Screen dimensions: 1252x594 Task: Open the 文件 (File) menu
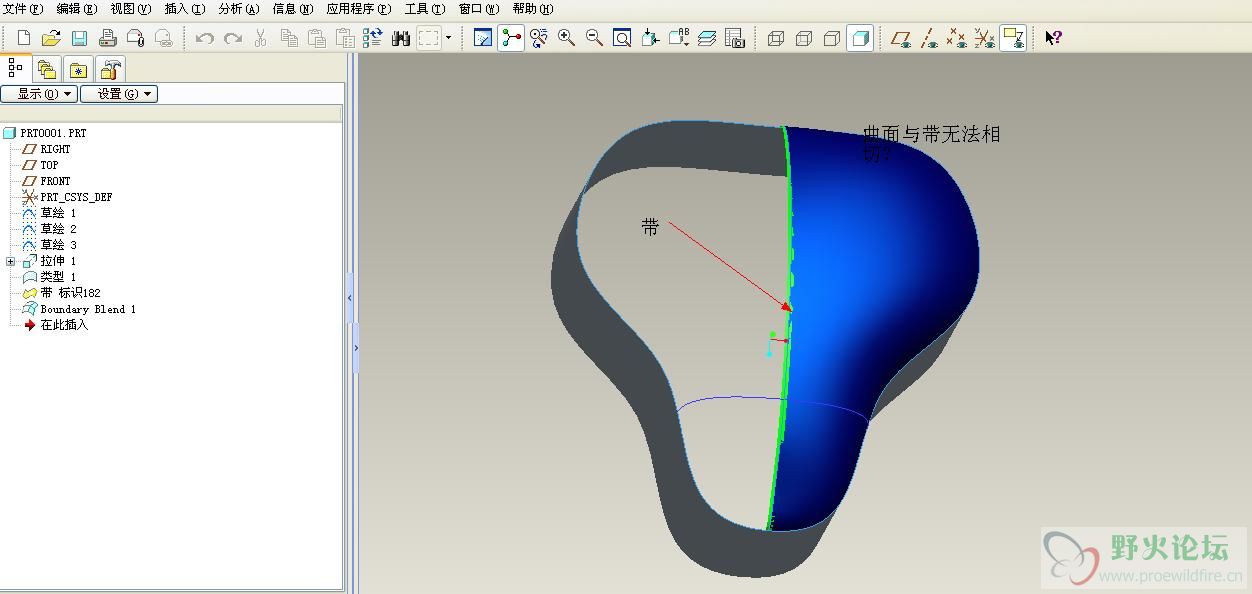[x=24, y=9]
